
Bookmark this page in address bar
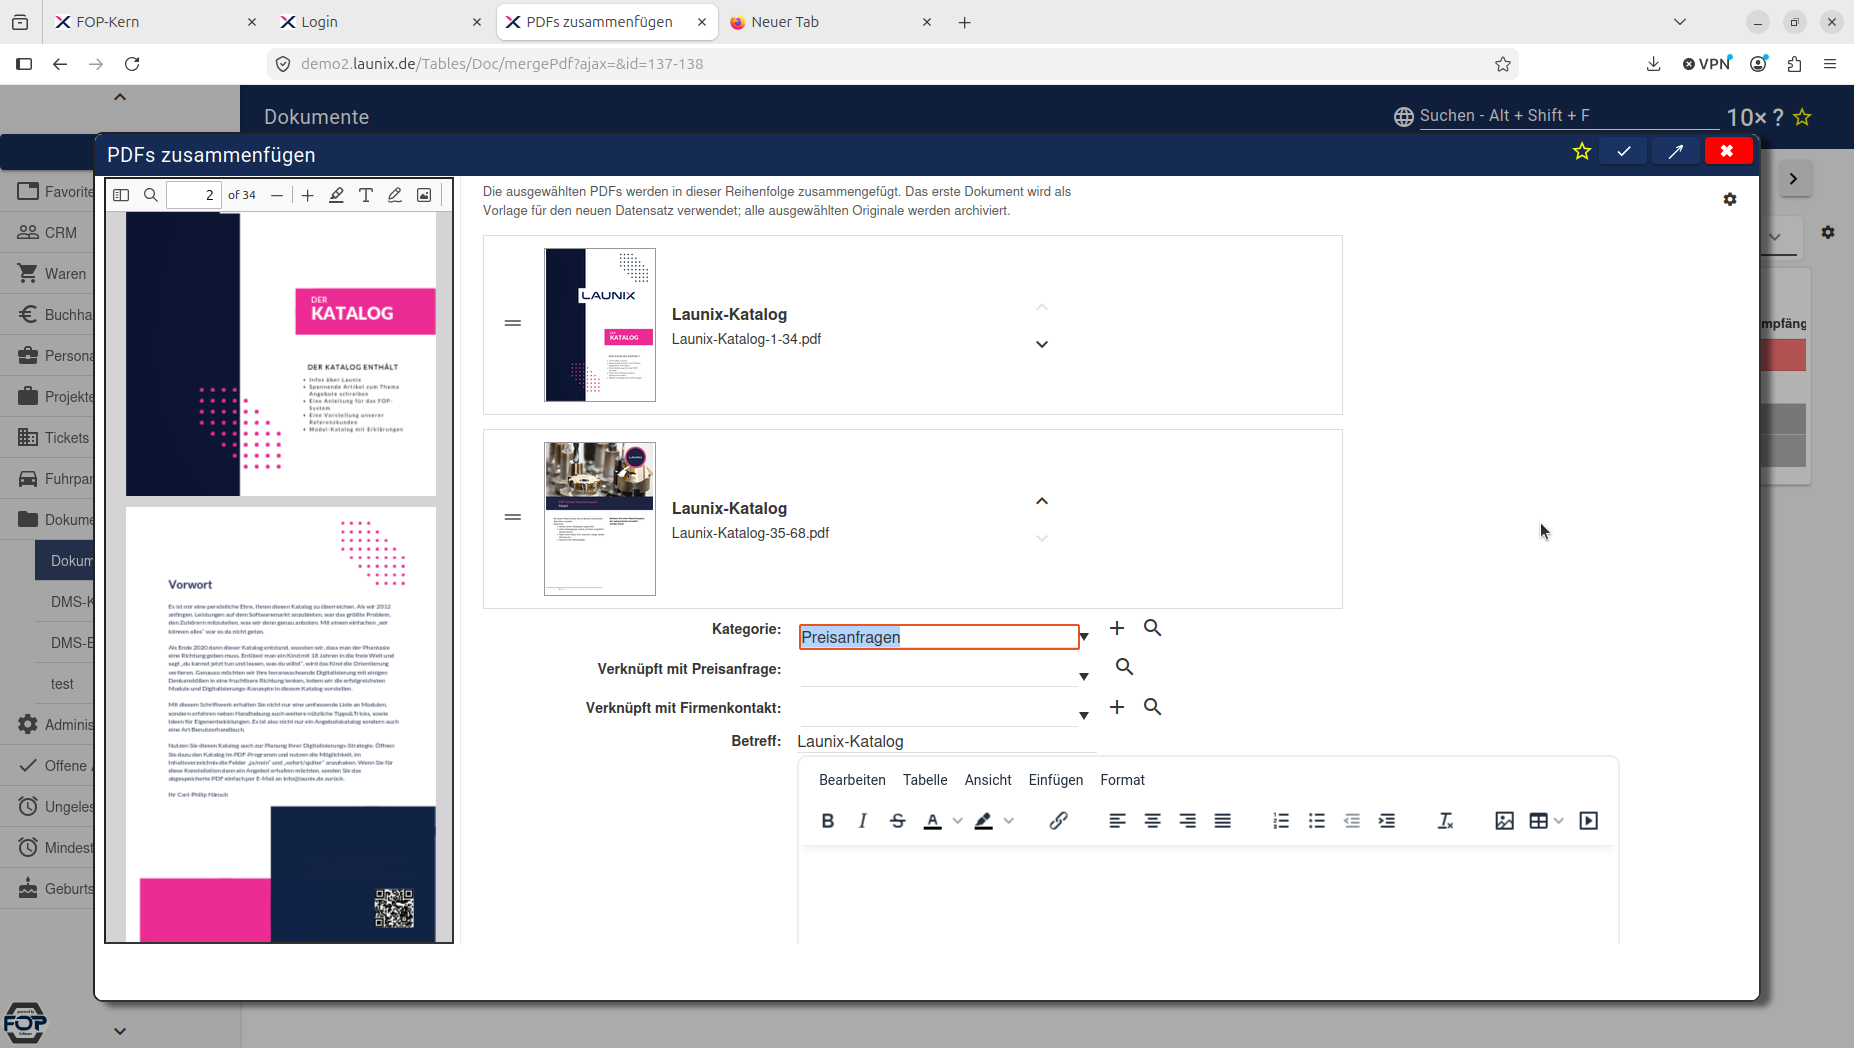tap(1503, 64)
